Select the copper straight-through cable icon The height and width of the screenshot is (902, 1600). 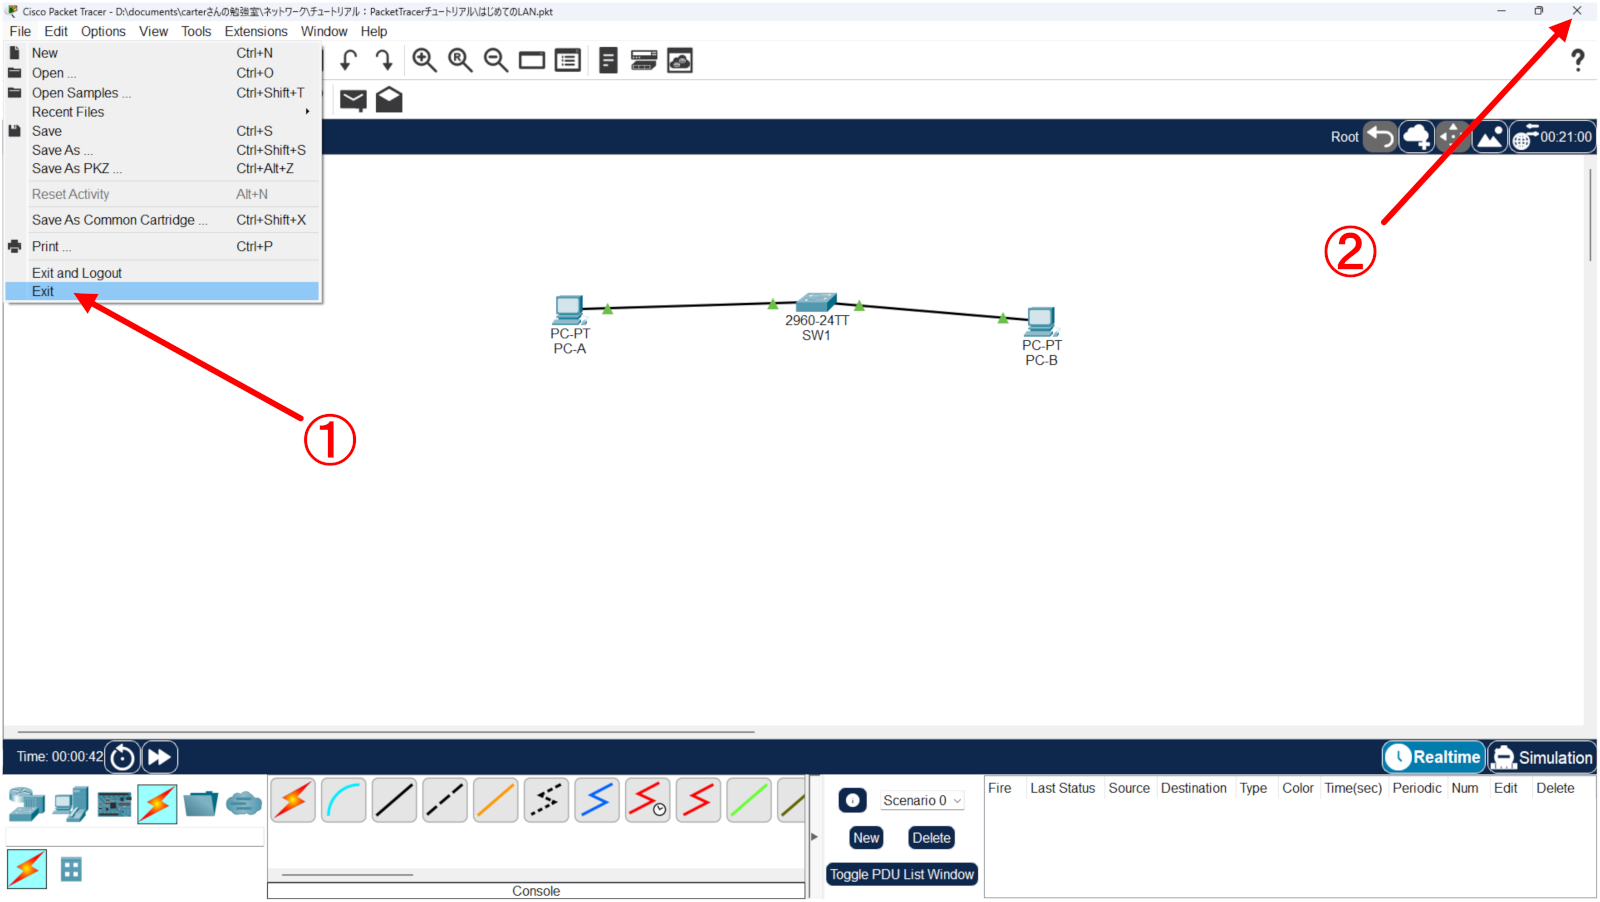394,801
